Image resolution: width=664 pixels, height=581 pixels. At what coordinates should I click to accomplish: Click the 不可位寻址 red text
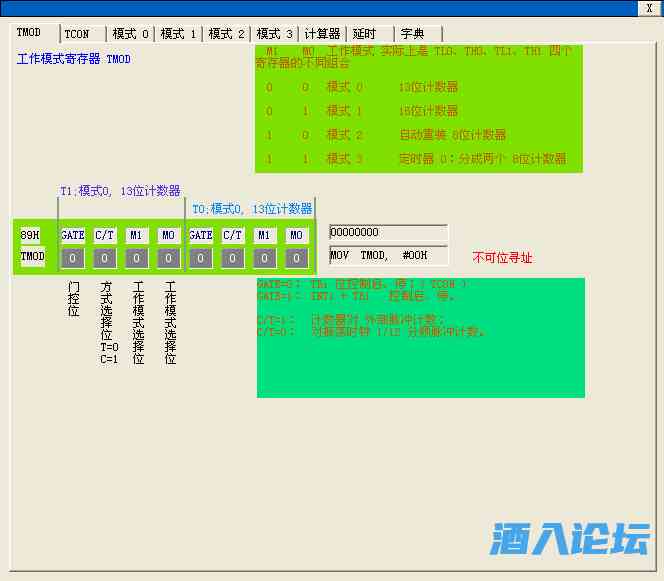[x=502, y=257]
